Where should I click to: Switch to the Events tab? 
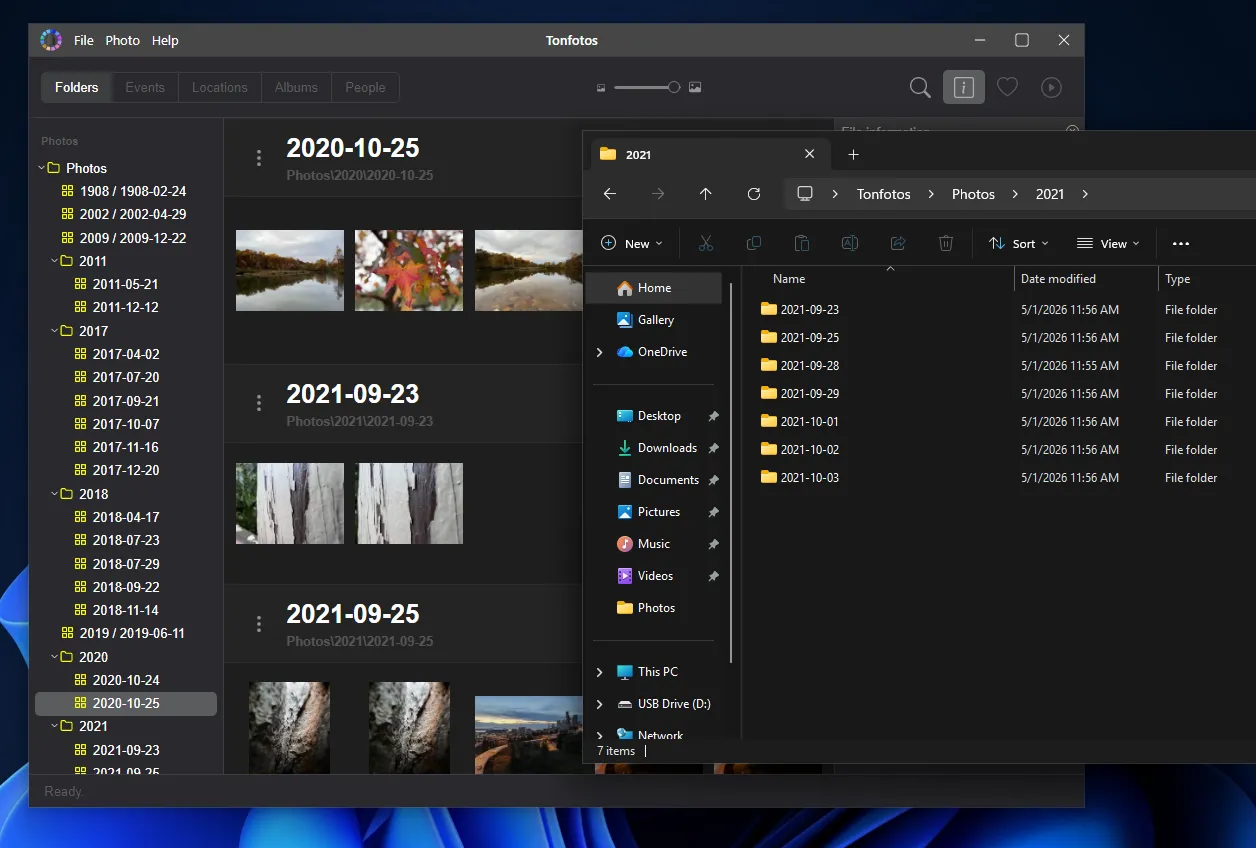click(x=145, y=88)
